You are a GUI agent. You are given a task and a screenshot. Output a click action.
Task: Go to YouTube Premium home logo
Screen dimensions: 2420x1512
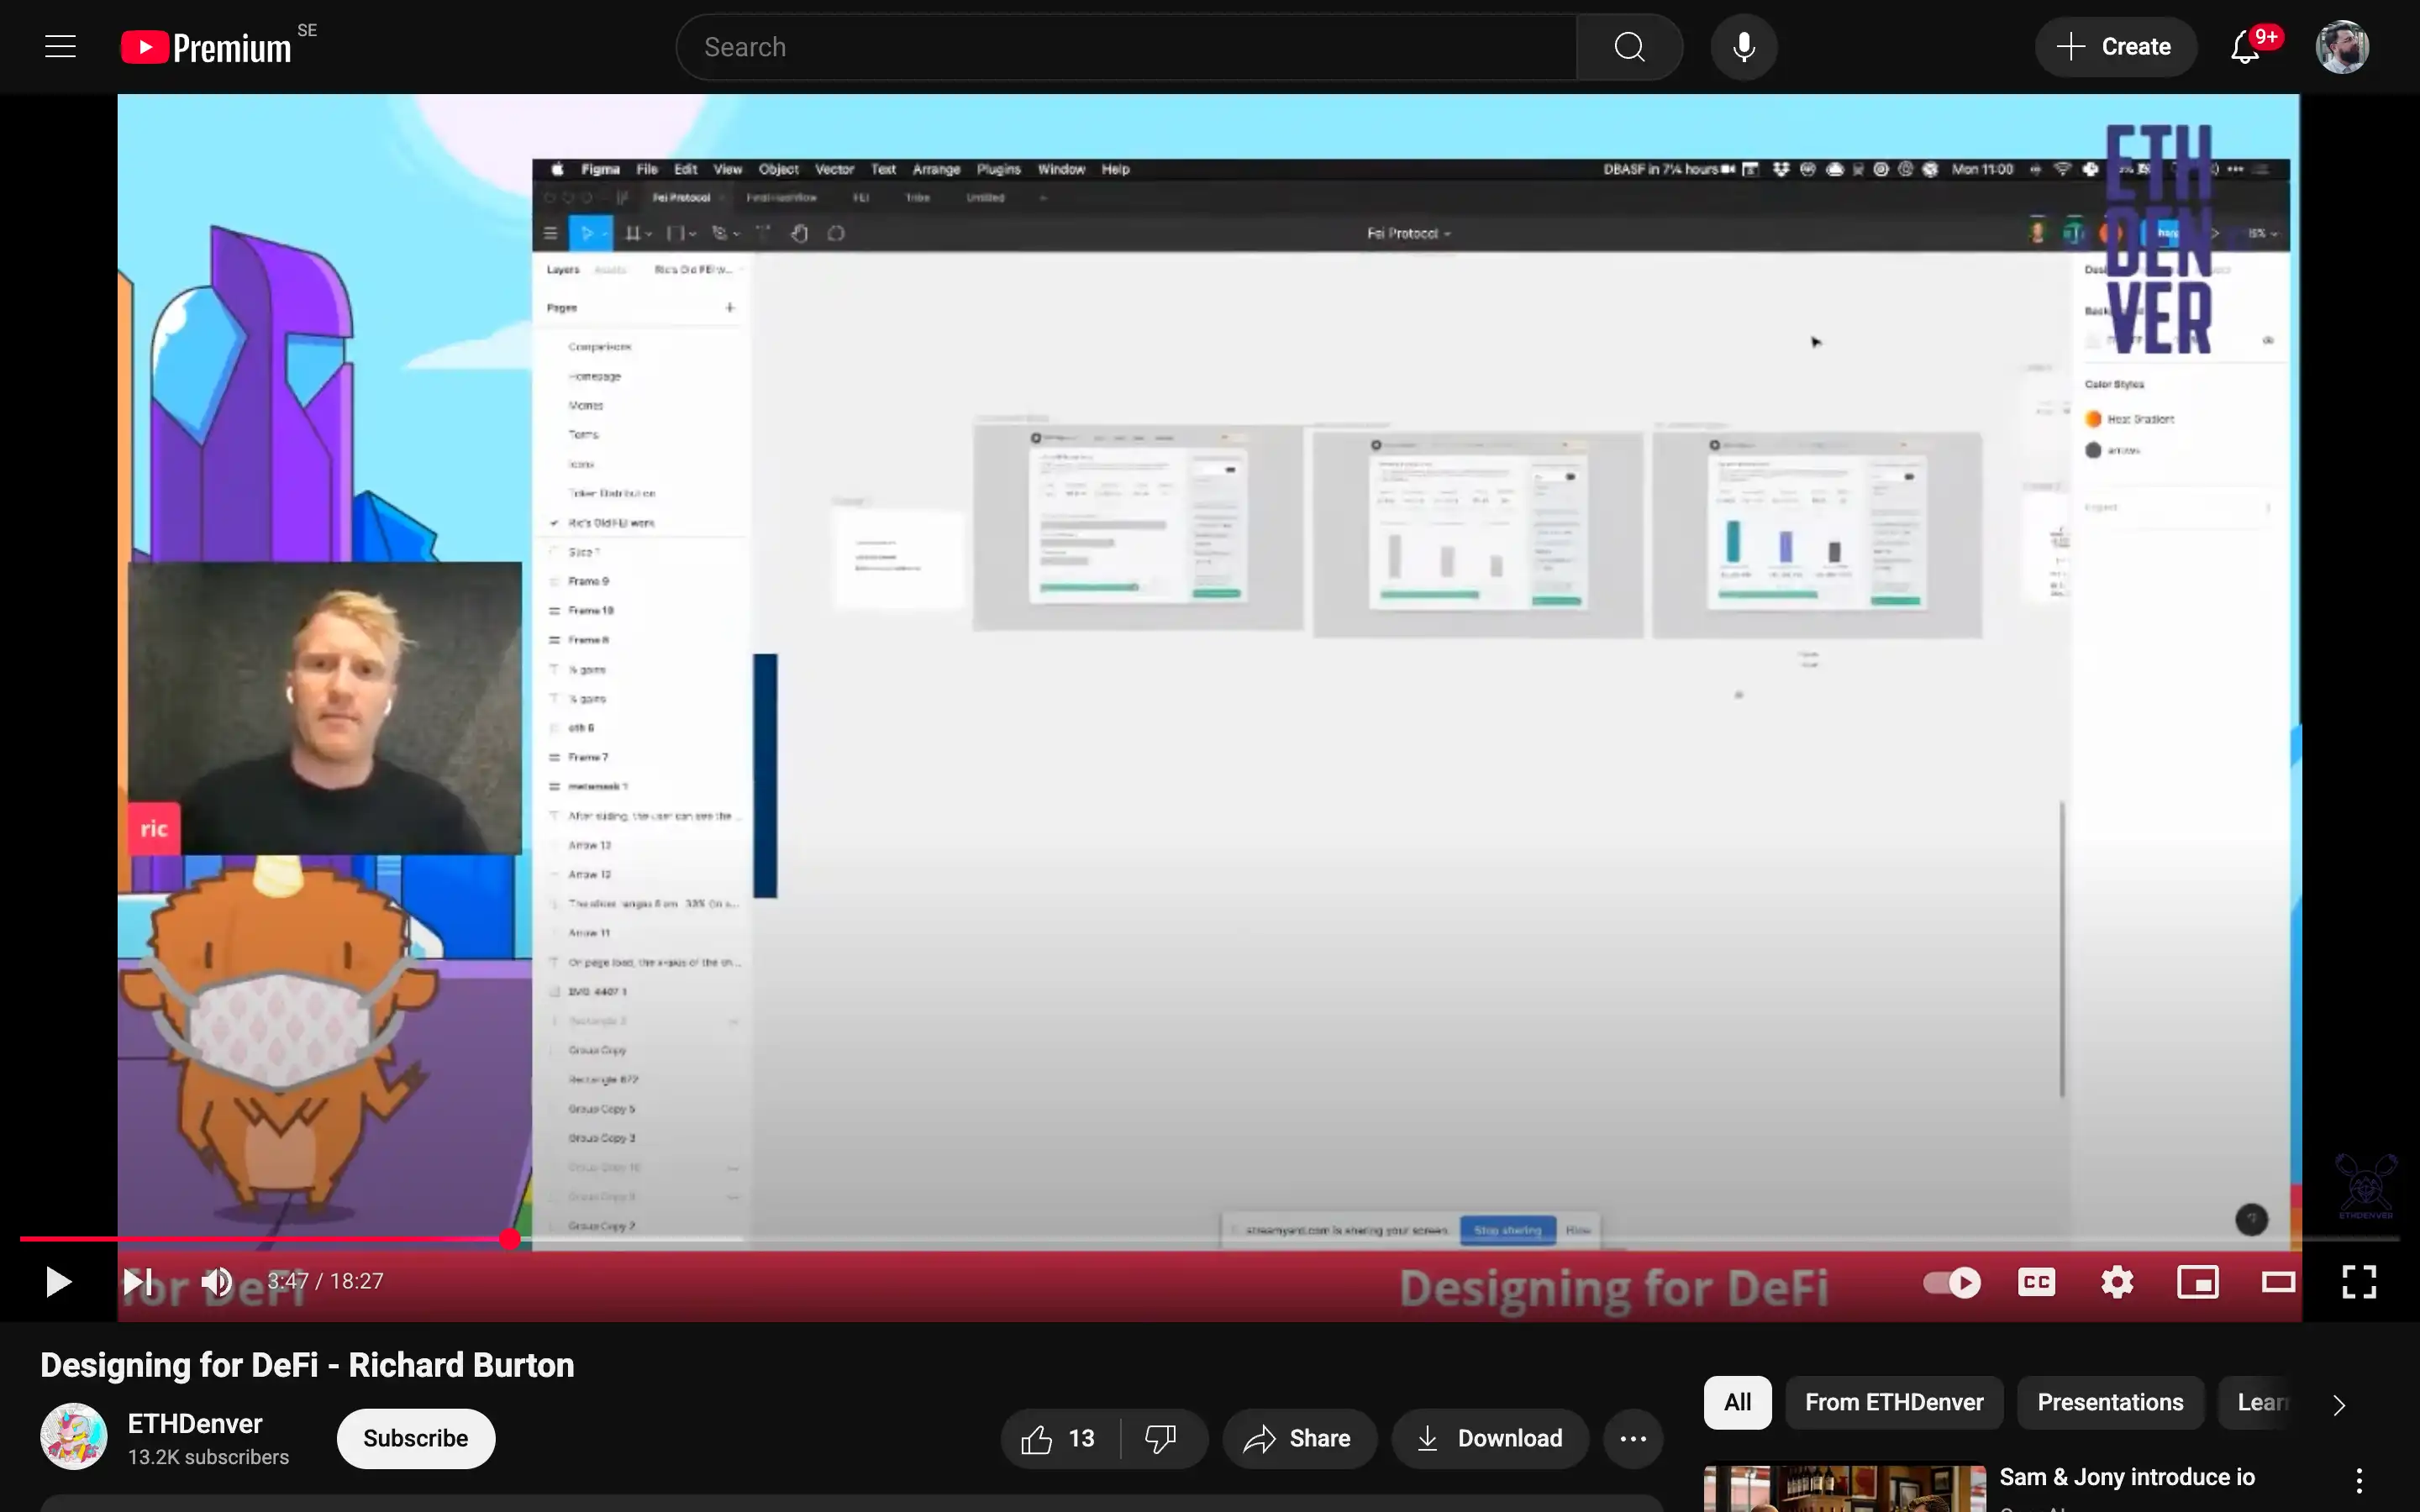206,47
